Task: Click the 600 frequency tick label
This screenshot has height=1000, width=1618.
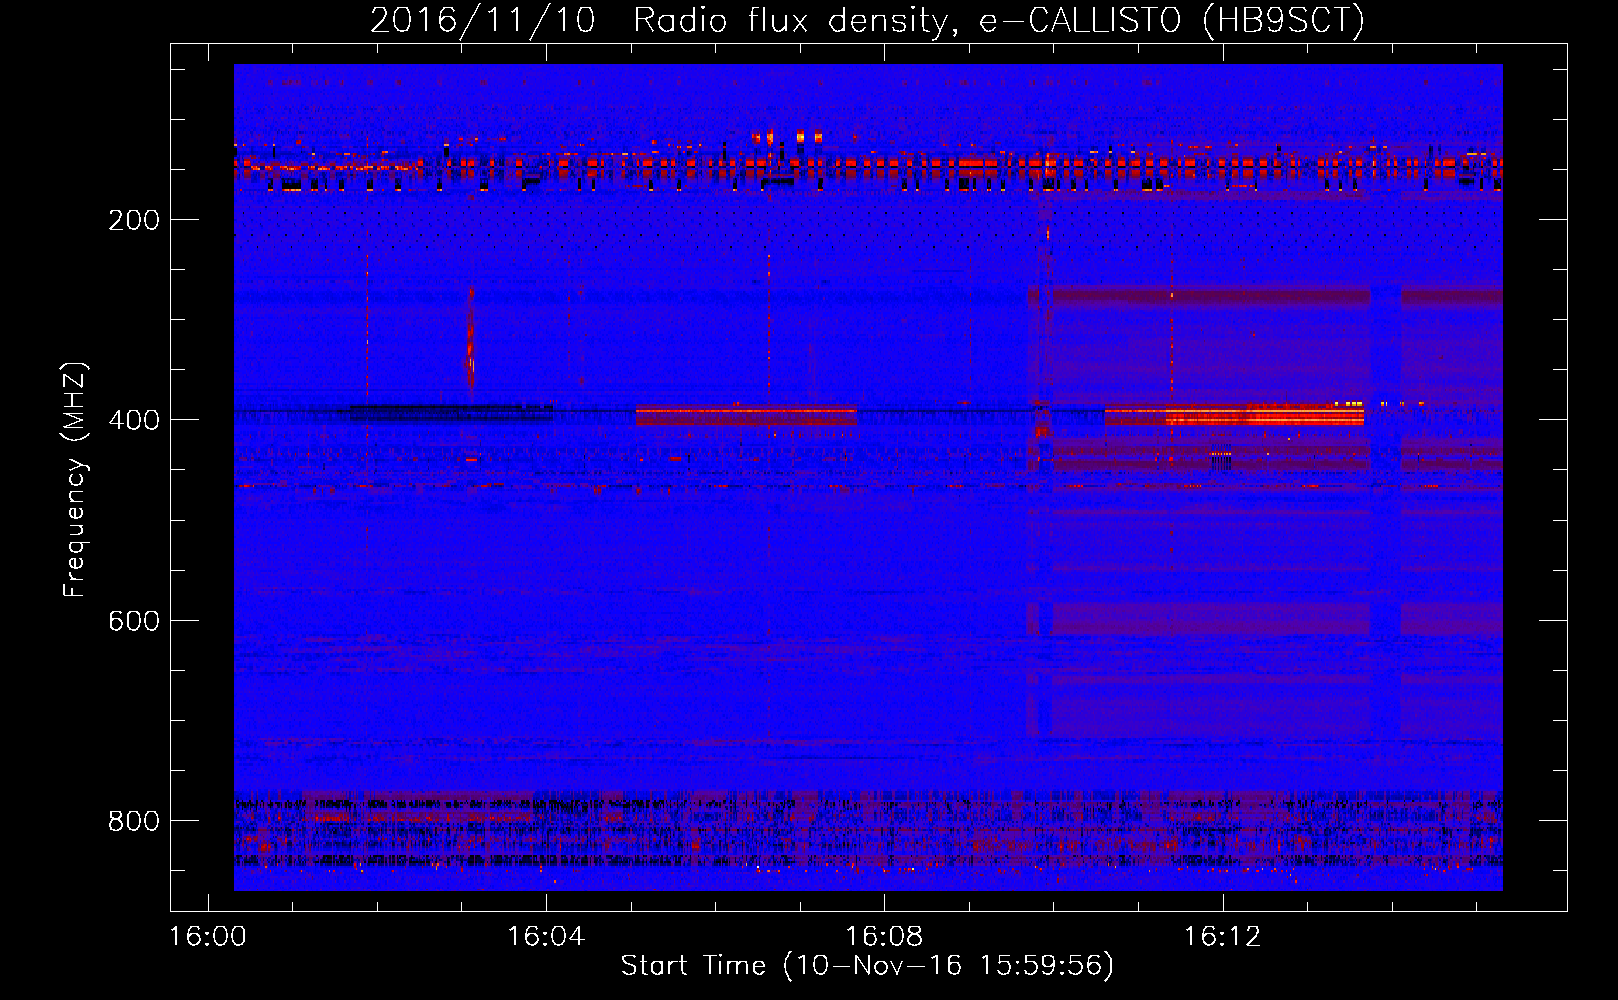Action: point(134,621)
